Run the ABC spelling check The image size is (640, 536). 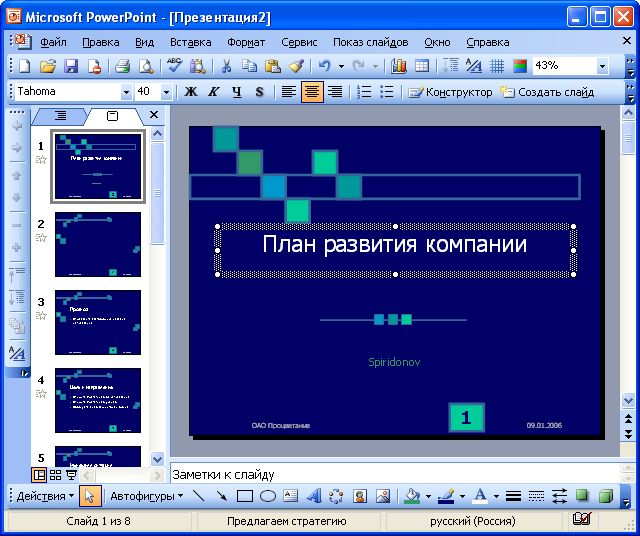click(174, 65)
